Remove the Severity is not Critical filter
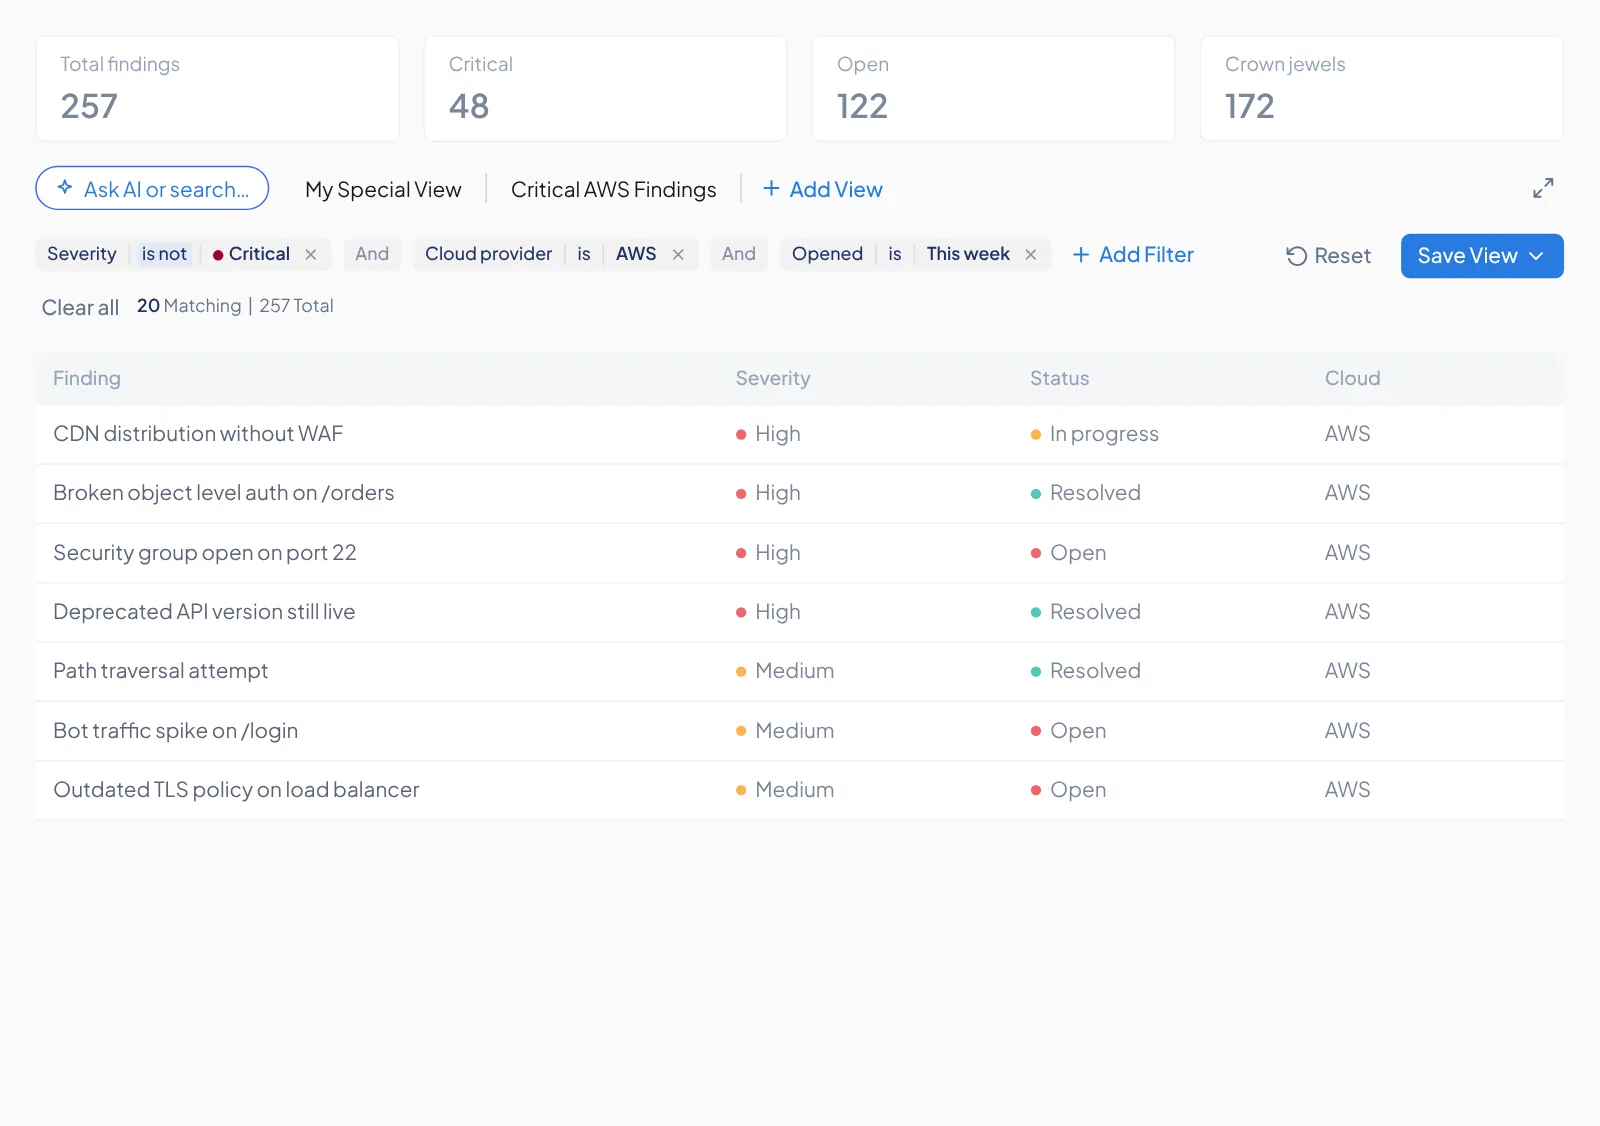The width and height of the screenshot is (1600, 1126). (311, 255)
